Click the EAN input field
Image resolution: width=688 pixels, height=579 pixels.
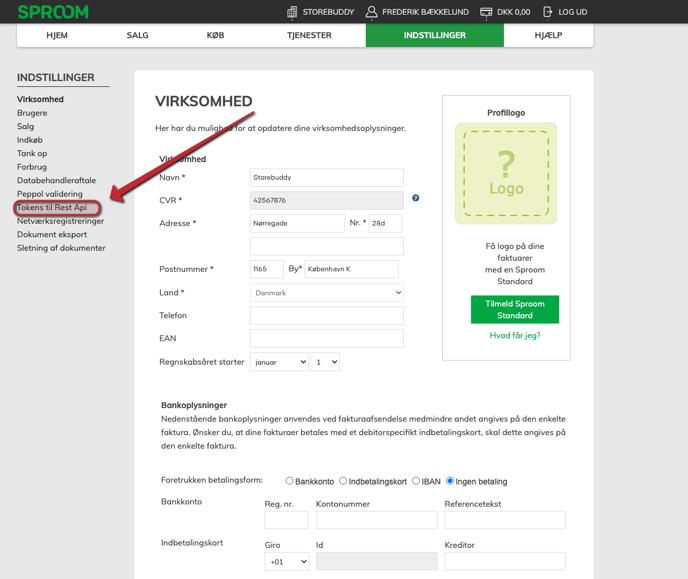327,339
